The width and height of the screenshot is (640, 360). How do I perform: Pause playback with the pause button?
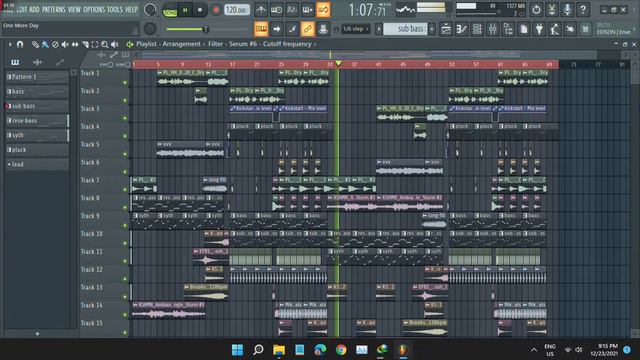coord(185,10)
